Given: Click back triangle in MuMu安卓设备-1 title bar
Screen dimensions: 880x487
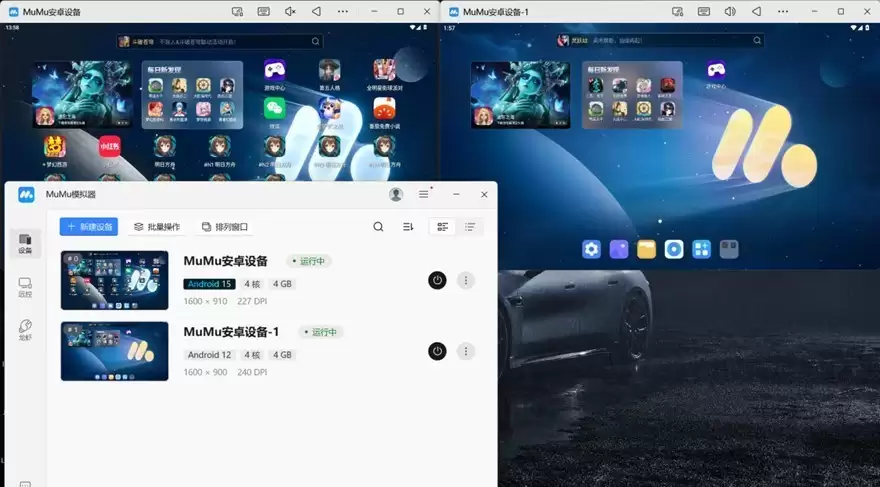Looking at the screenshot, I should tap(757, 11).
